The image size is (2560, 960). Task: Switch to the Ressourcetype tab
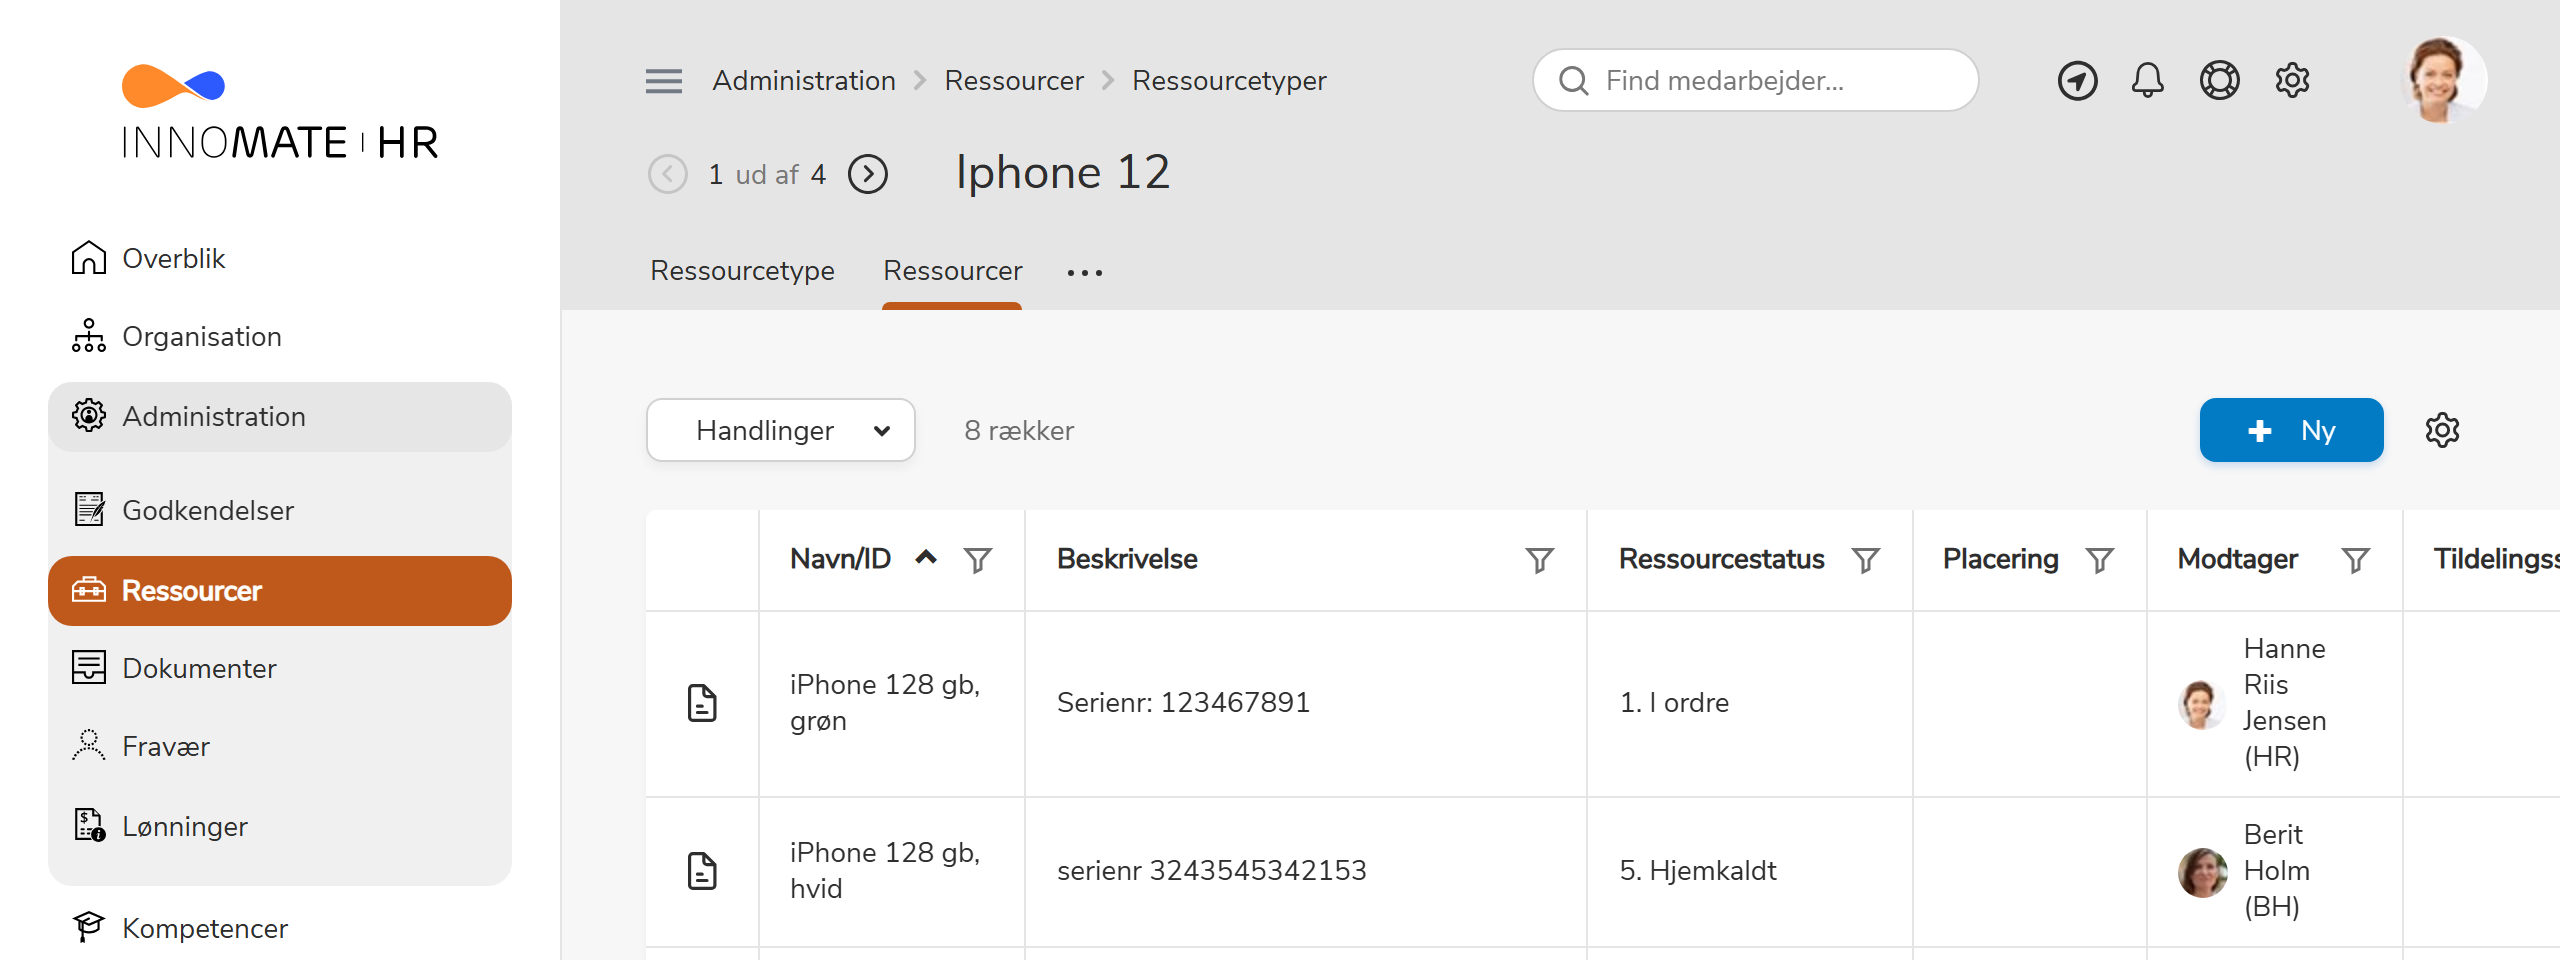click(742, 270)
